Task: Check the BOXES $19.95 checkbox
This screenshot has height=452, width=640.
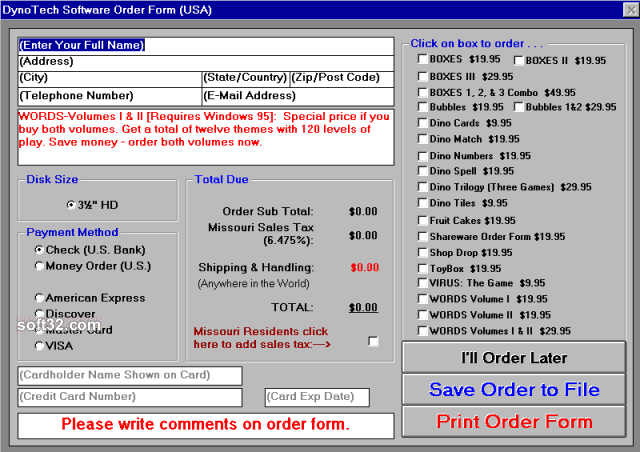Action: [x=422, y=59]
